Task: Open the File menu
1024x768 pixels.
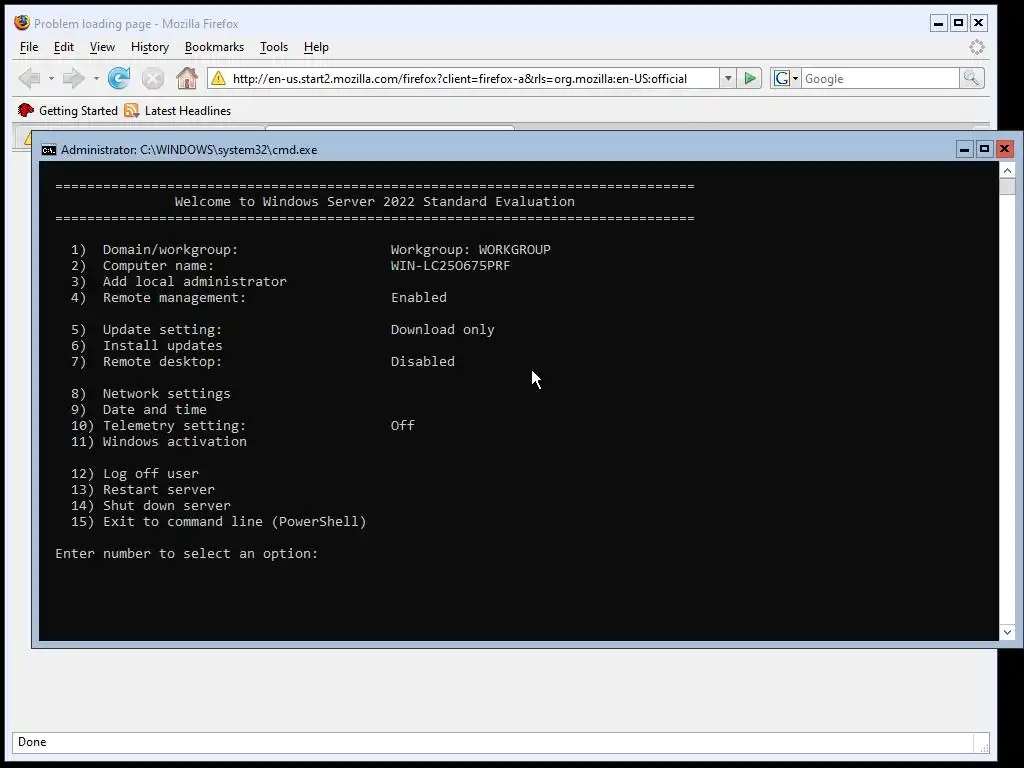Action: click(x=29, y=47)
